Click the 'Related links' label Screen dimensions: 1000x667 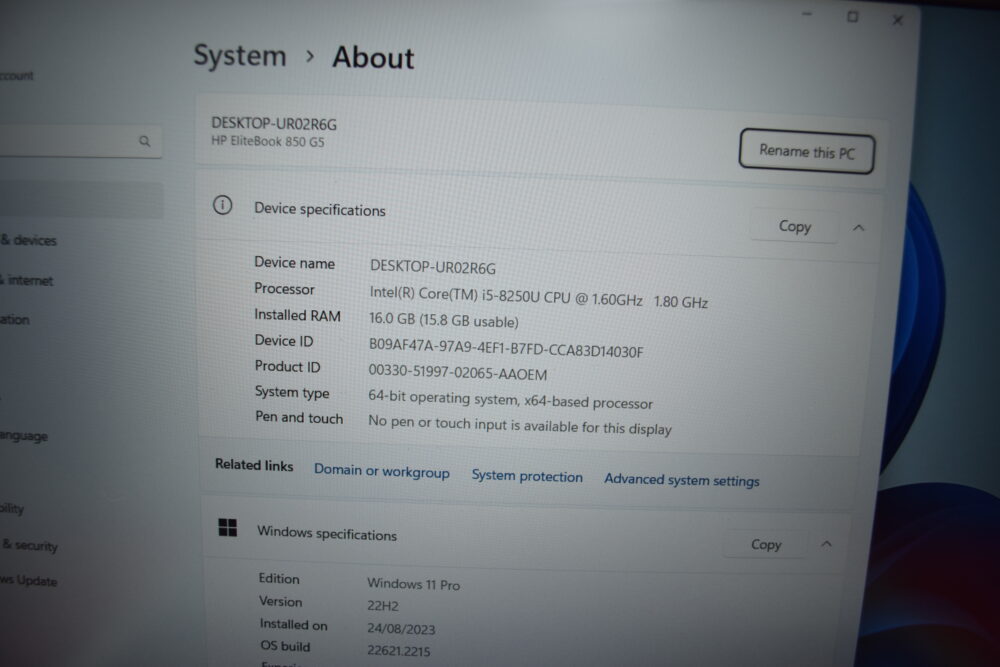click(x=254, y=465)
